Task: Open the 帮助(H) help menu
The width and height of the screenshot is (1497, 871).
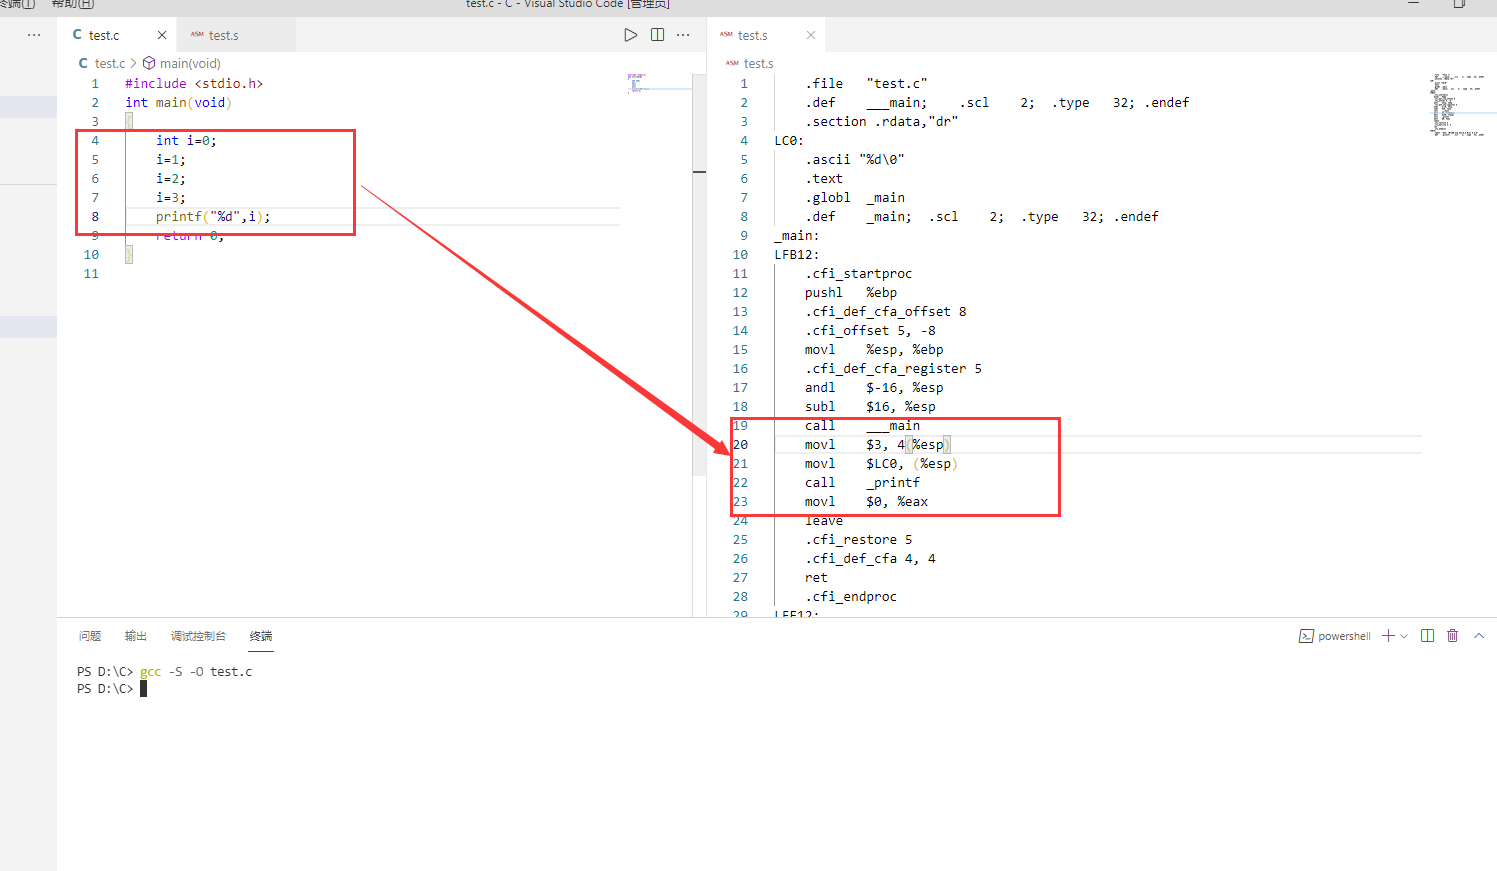Action: pos(73,5)
